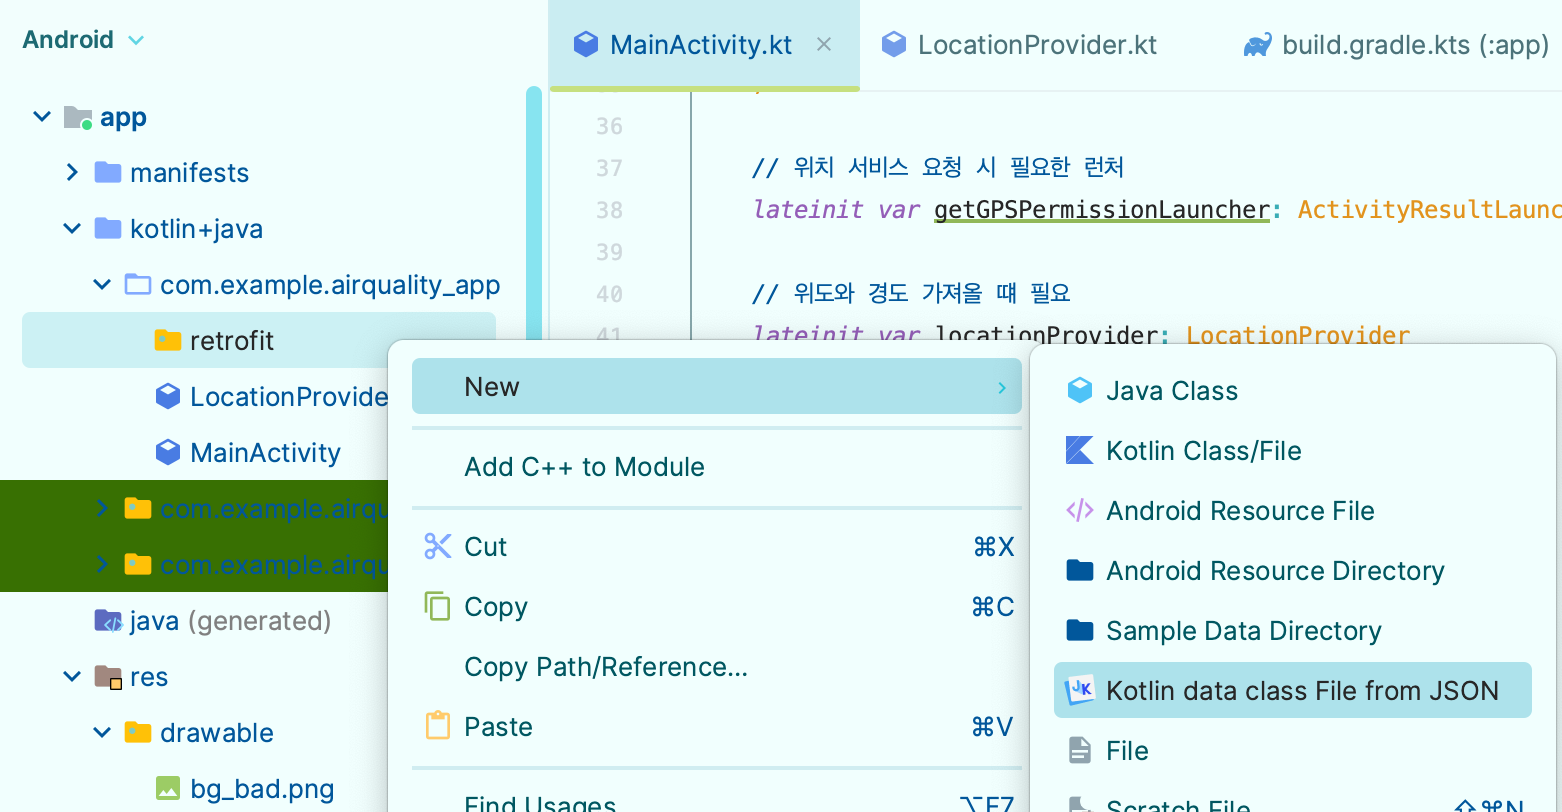
Task: Click the retrofit folder icon
Action: (x=168, y=341)
